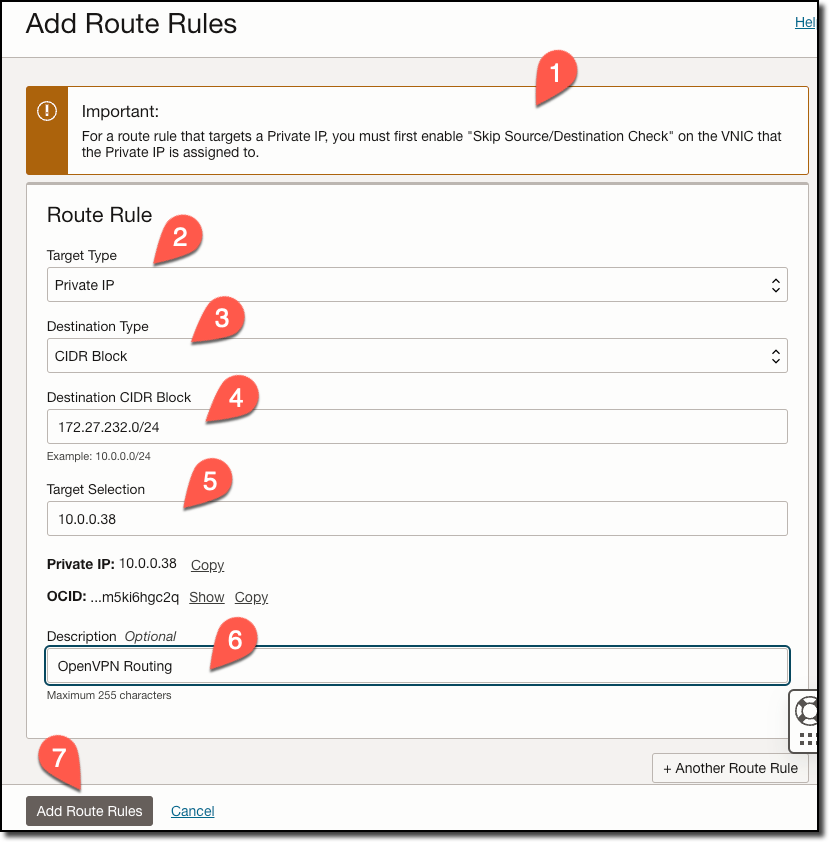Click the Description field containing OpenVPN Routing

coord(416,663)
